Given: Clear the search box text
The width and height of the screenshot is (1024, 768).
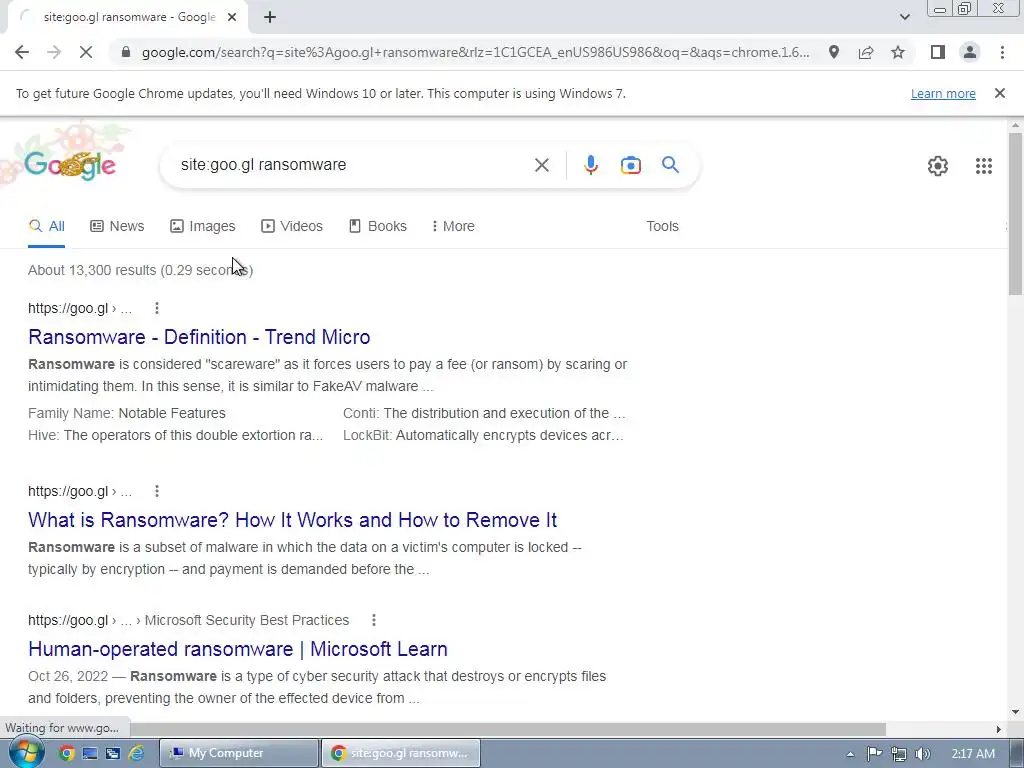Looking at the screenshot, I should [541, 165].
